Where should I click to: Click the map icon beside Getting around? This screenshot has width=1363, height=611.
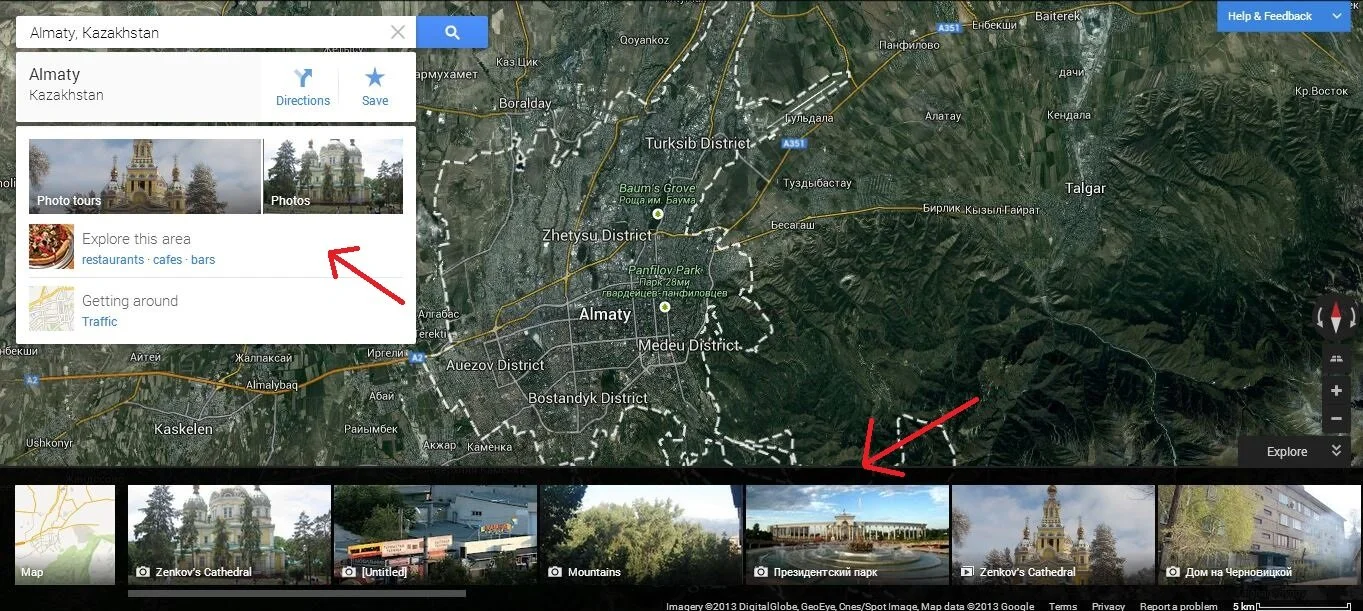click(x=51, y=308)
